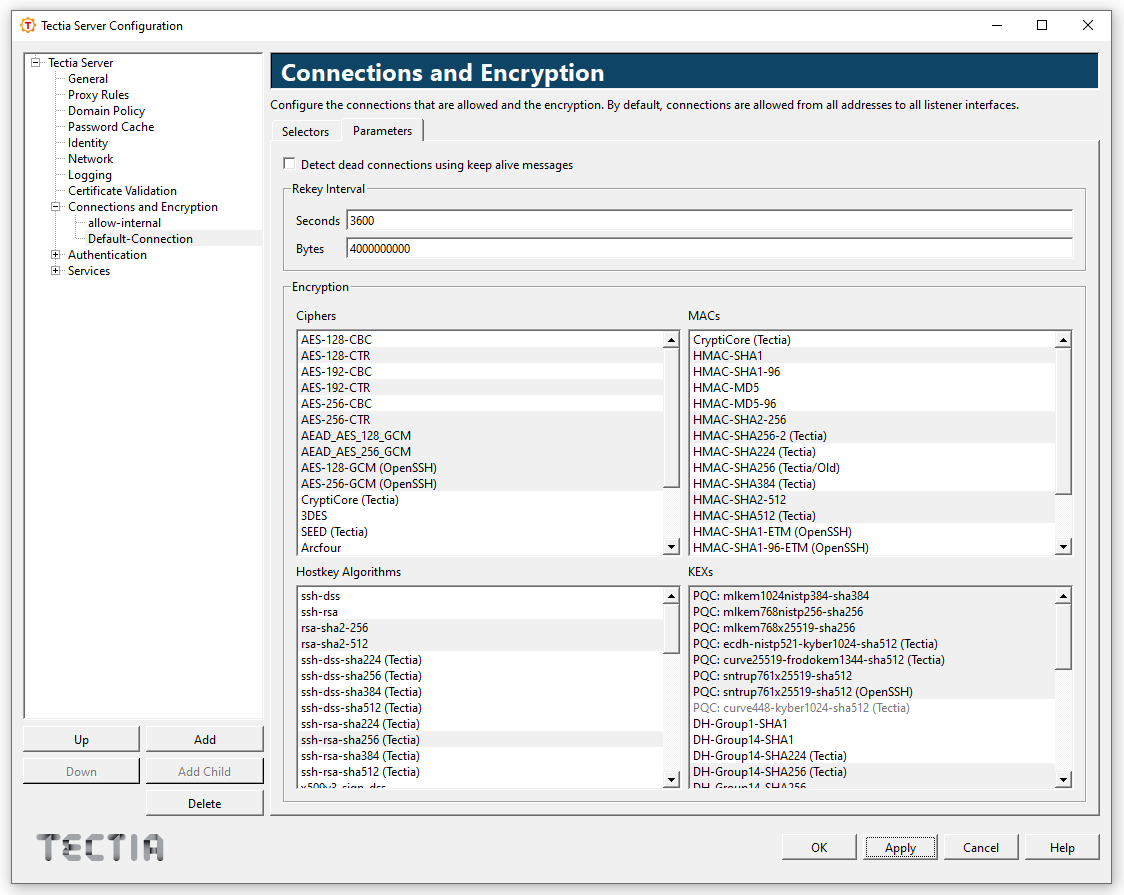Select 3DES in Ciphers list
1124x895 pixels.
click(480, 516)
